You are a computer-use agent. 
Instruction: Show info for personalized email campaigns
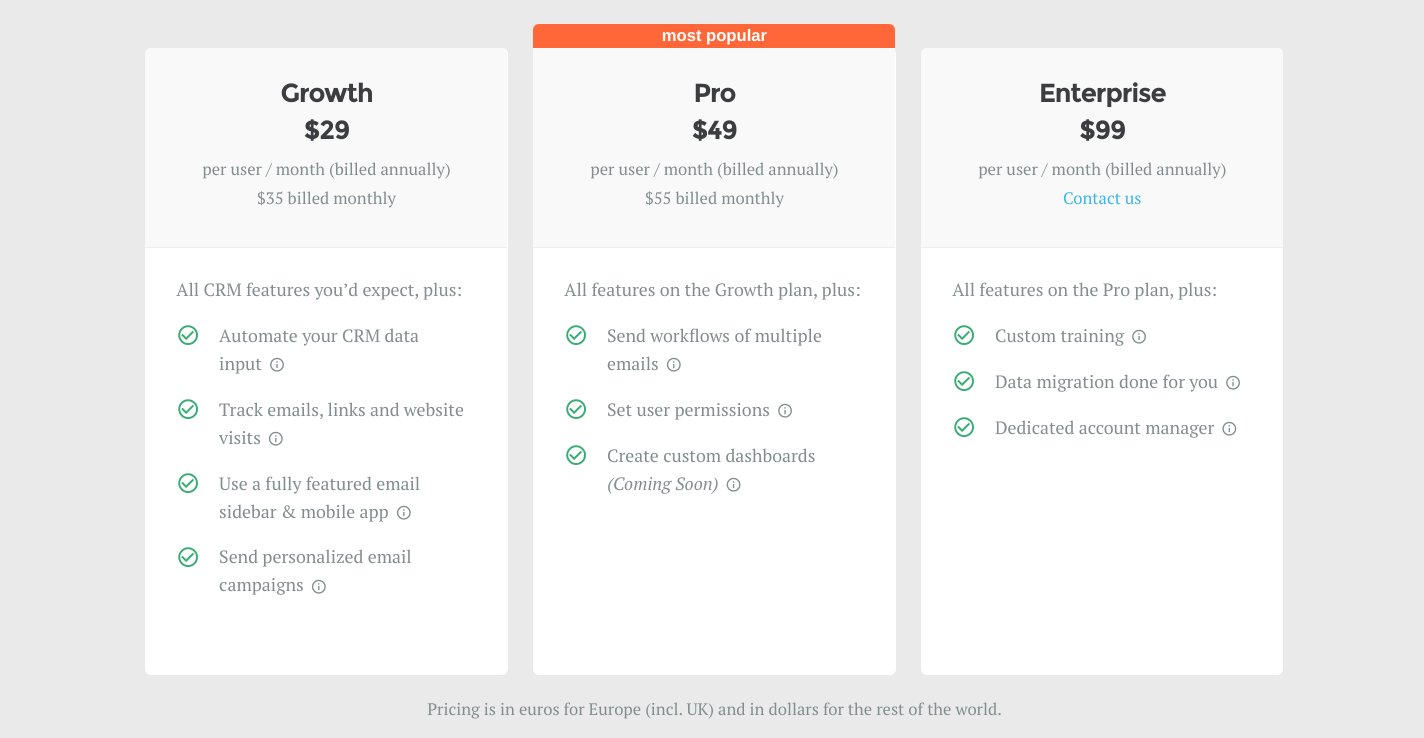[319, 587]
